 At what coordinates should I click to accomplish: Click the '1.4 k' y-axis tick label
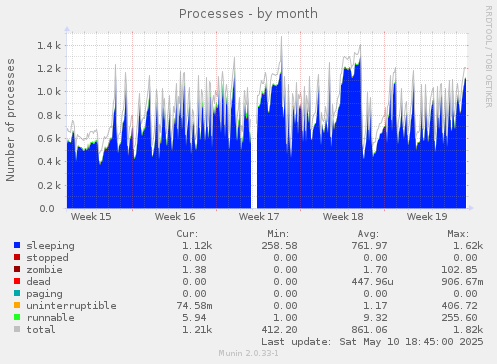pos(49,45)
